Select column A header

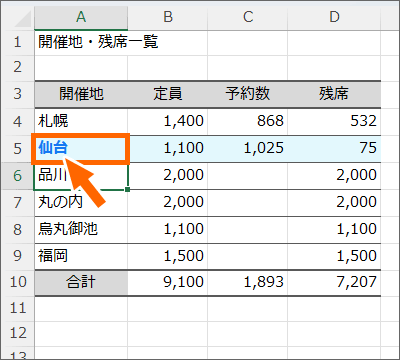(x=81, y=17)
